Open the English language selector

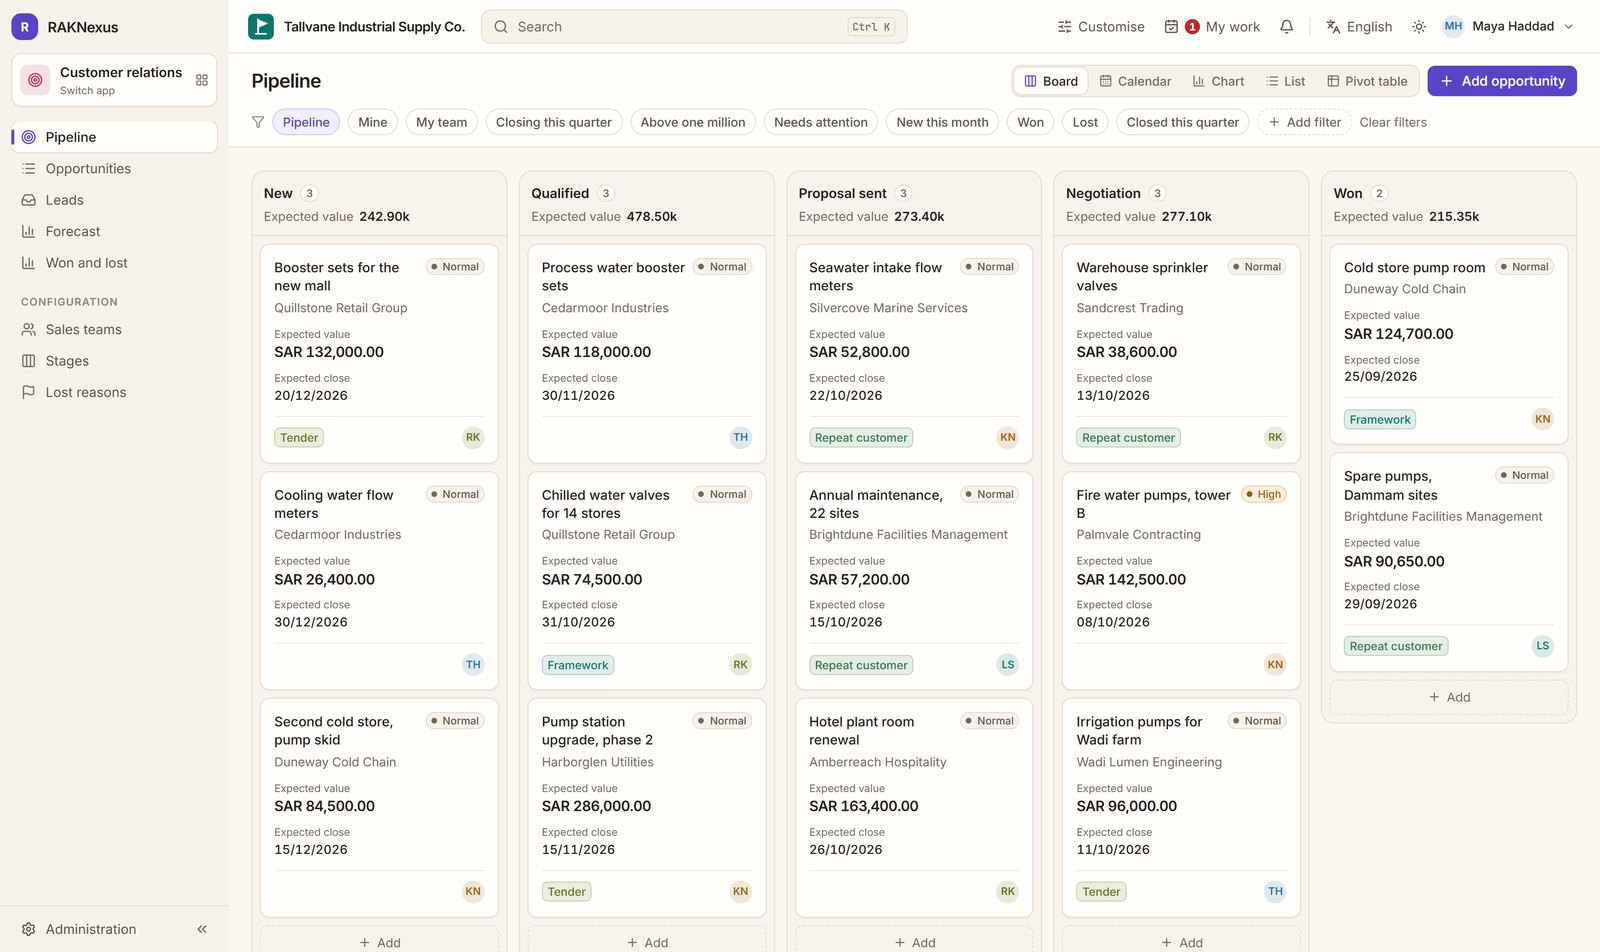(1359, 27)
